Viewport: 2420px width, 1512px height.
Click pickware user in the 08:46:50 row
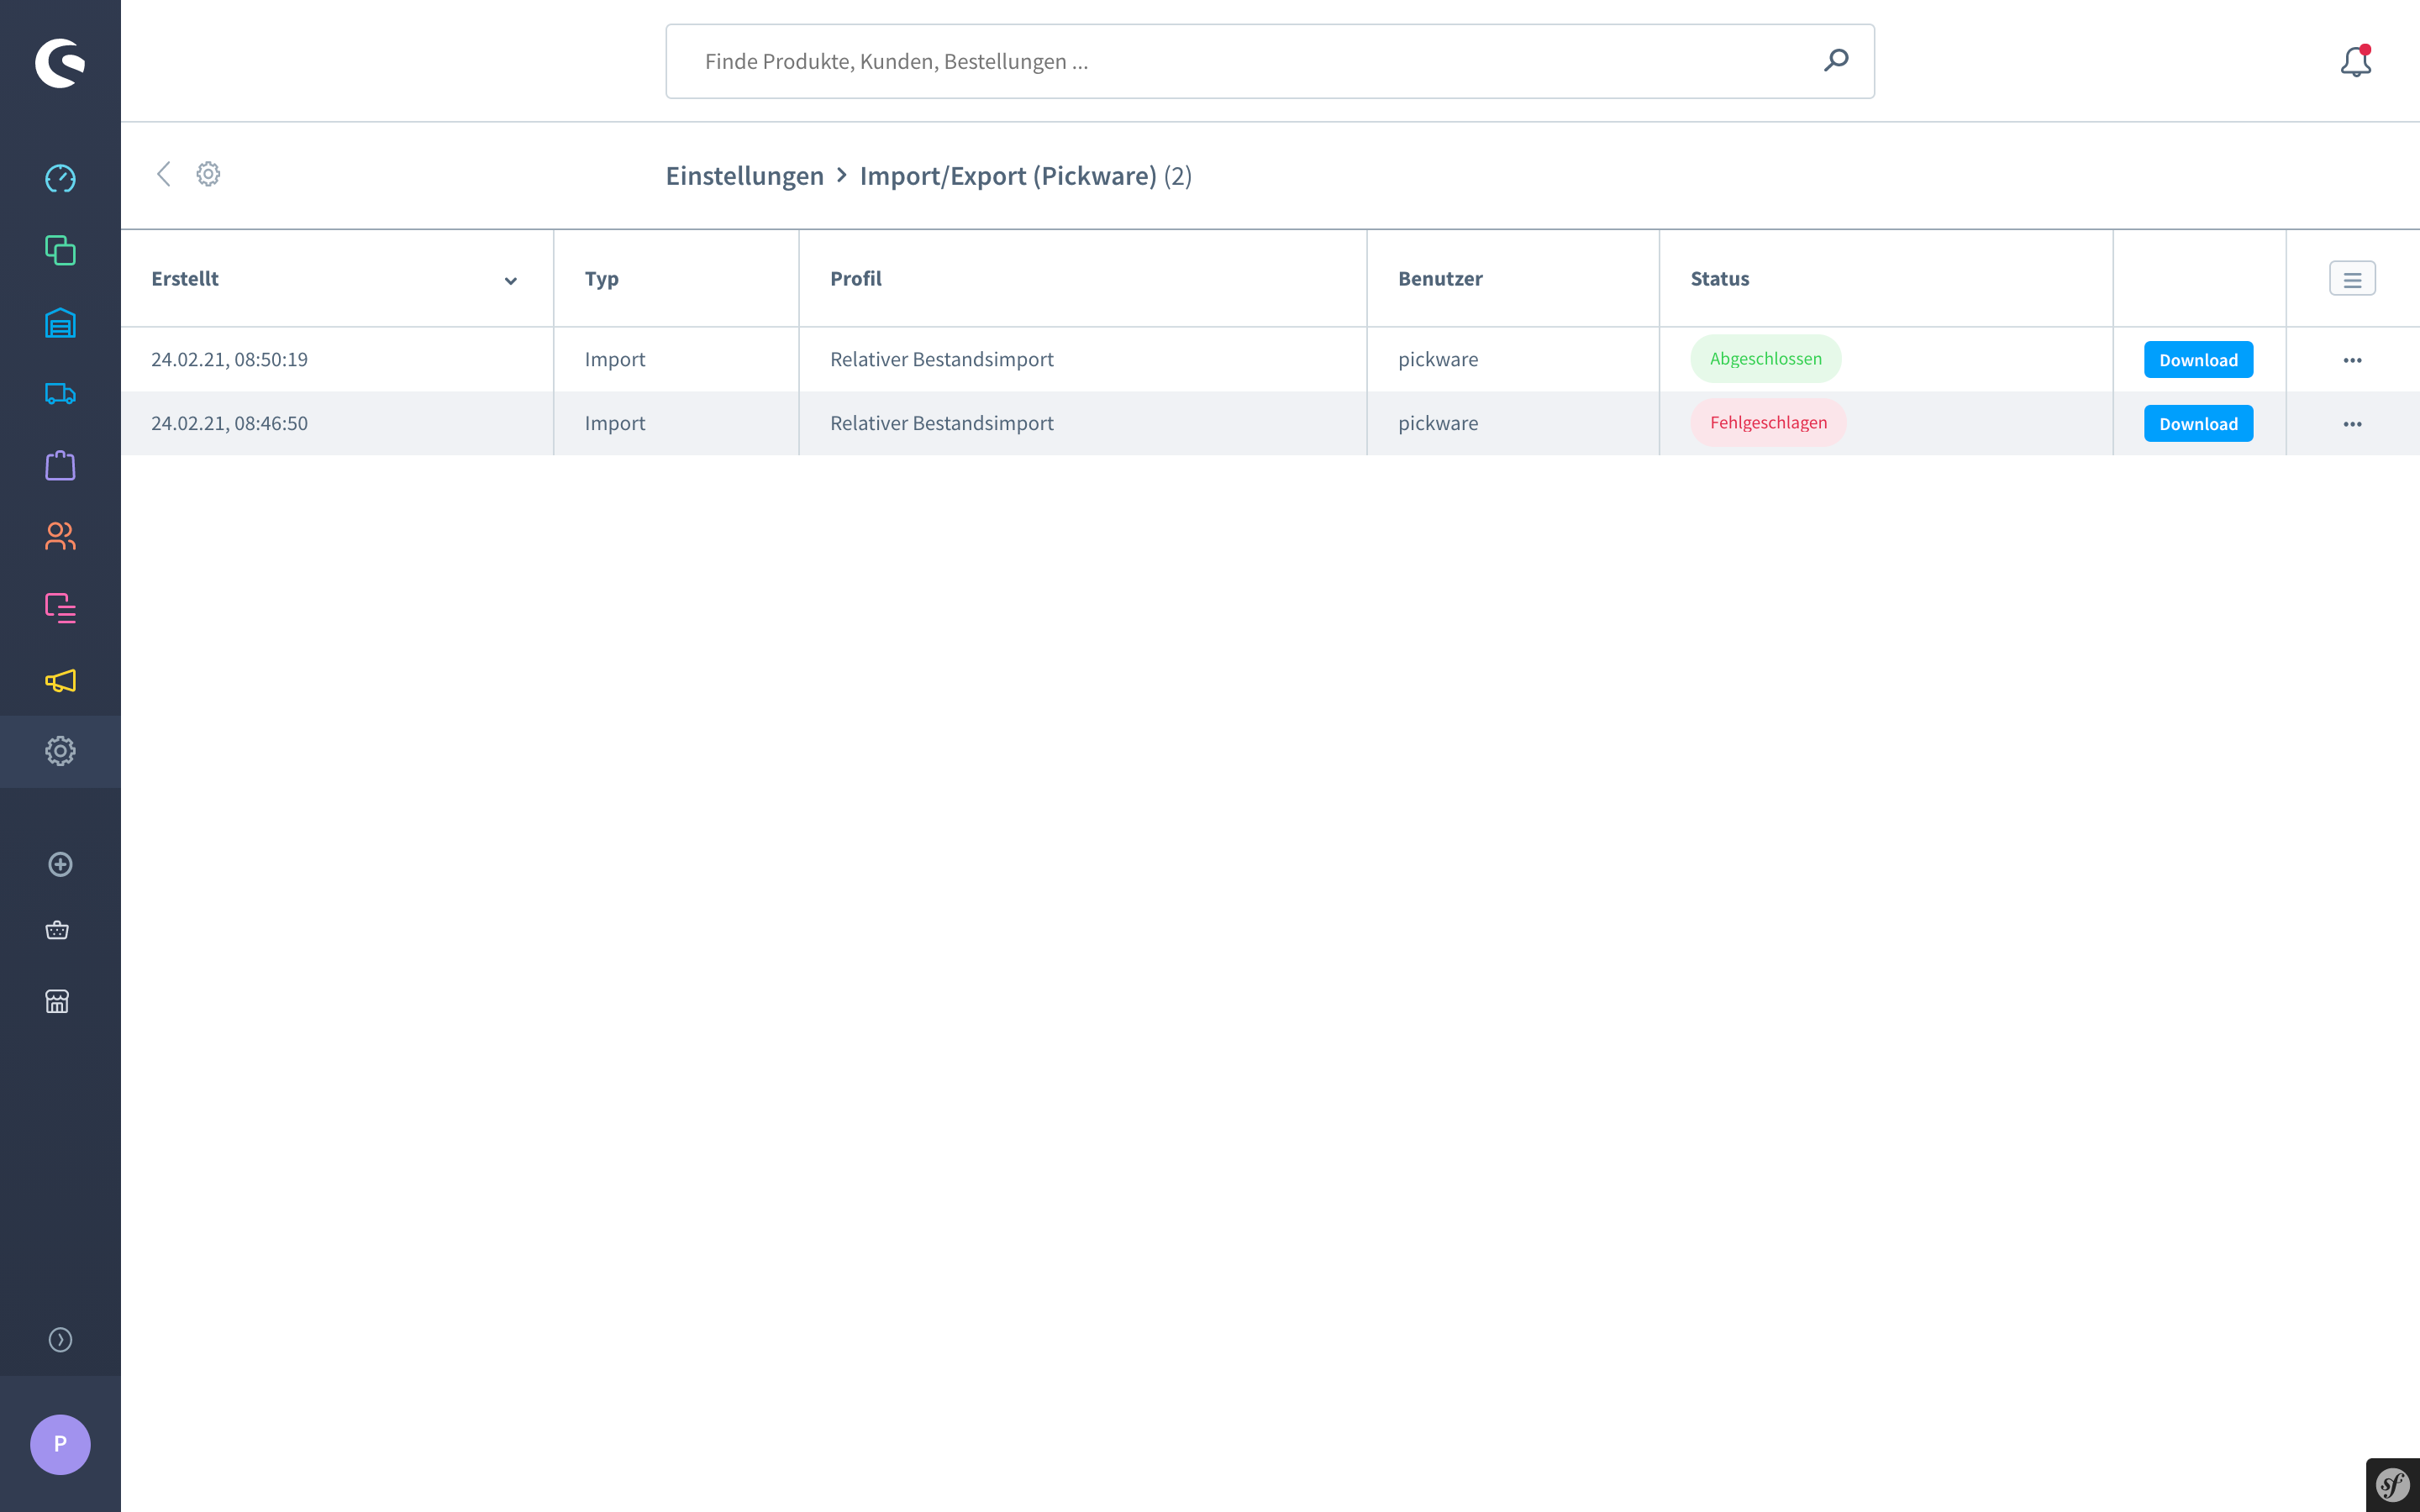[1438, 423]
